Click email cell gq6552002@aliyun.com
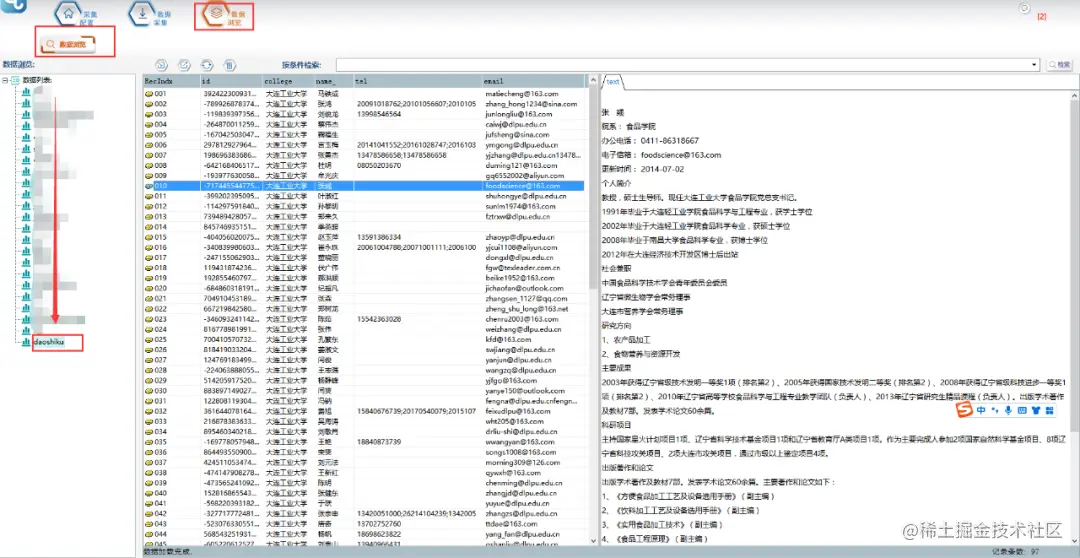 click(525, 176)
